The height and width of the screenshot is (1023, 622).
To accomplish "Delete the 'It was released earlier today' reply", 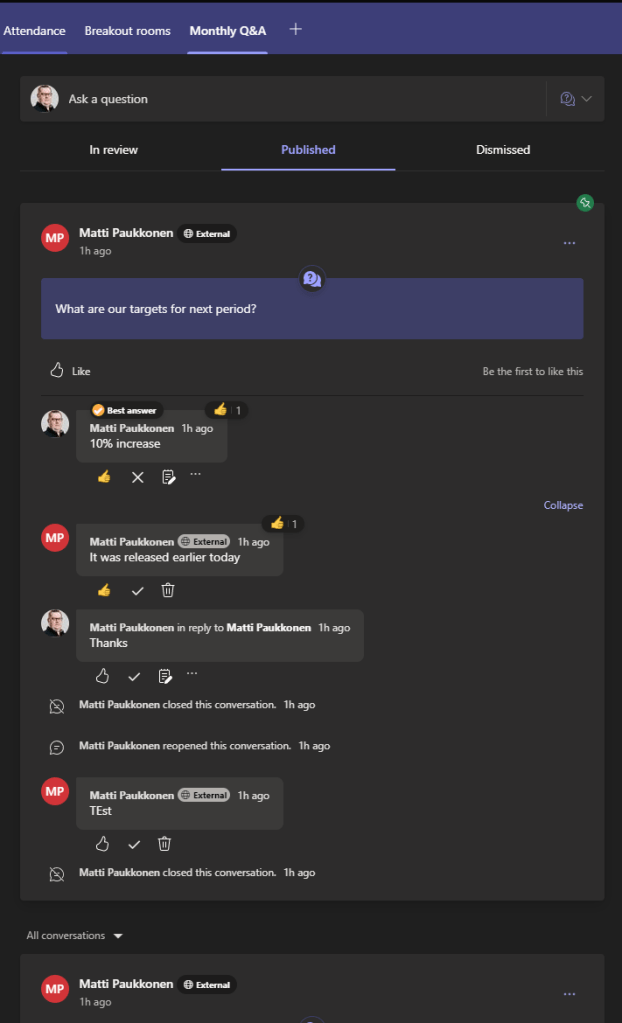I will pyautogui.click(x=168, y=590).
